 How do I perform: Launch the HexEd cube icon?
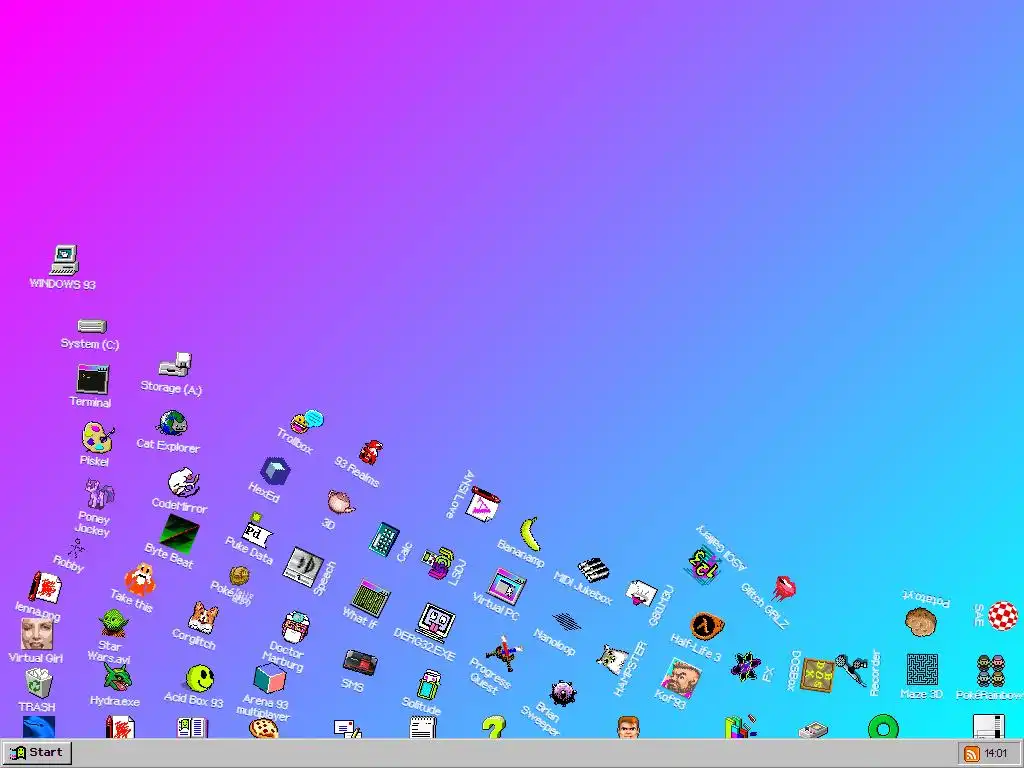point(274,471)
